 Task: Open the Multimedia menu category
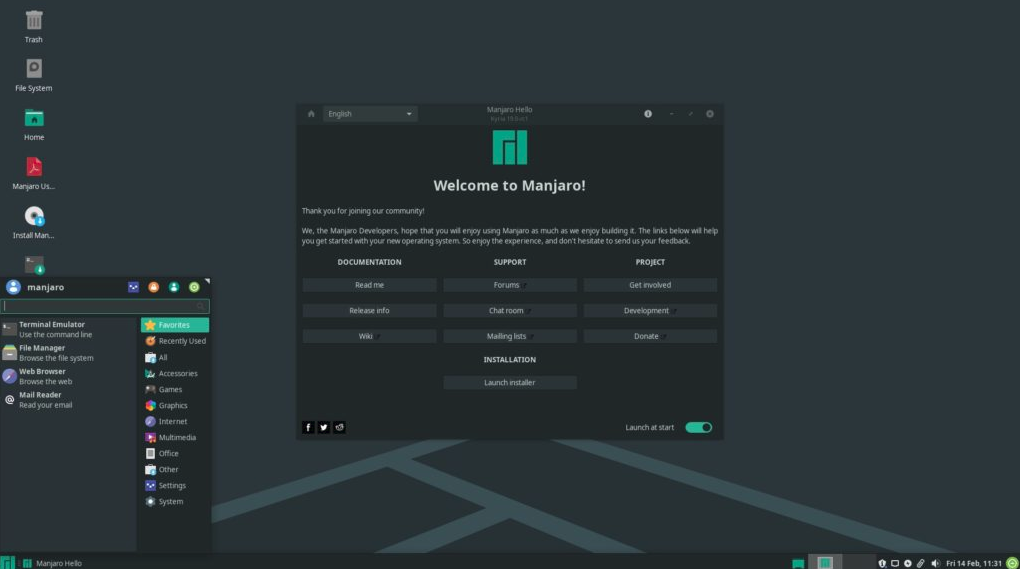tap(177, 438)
